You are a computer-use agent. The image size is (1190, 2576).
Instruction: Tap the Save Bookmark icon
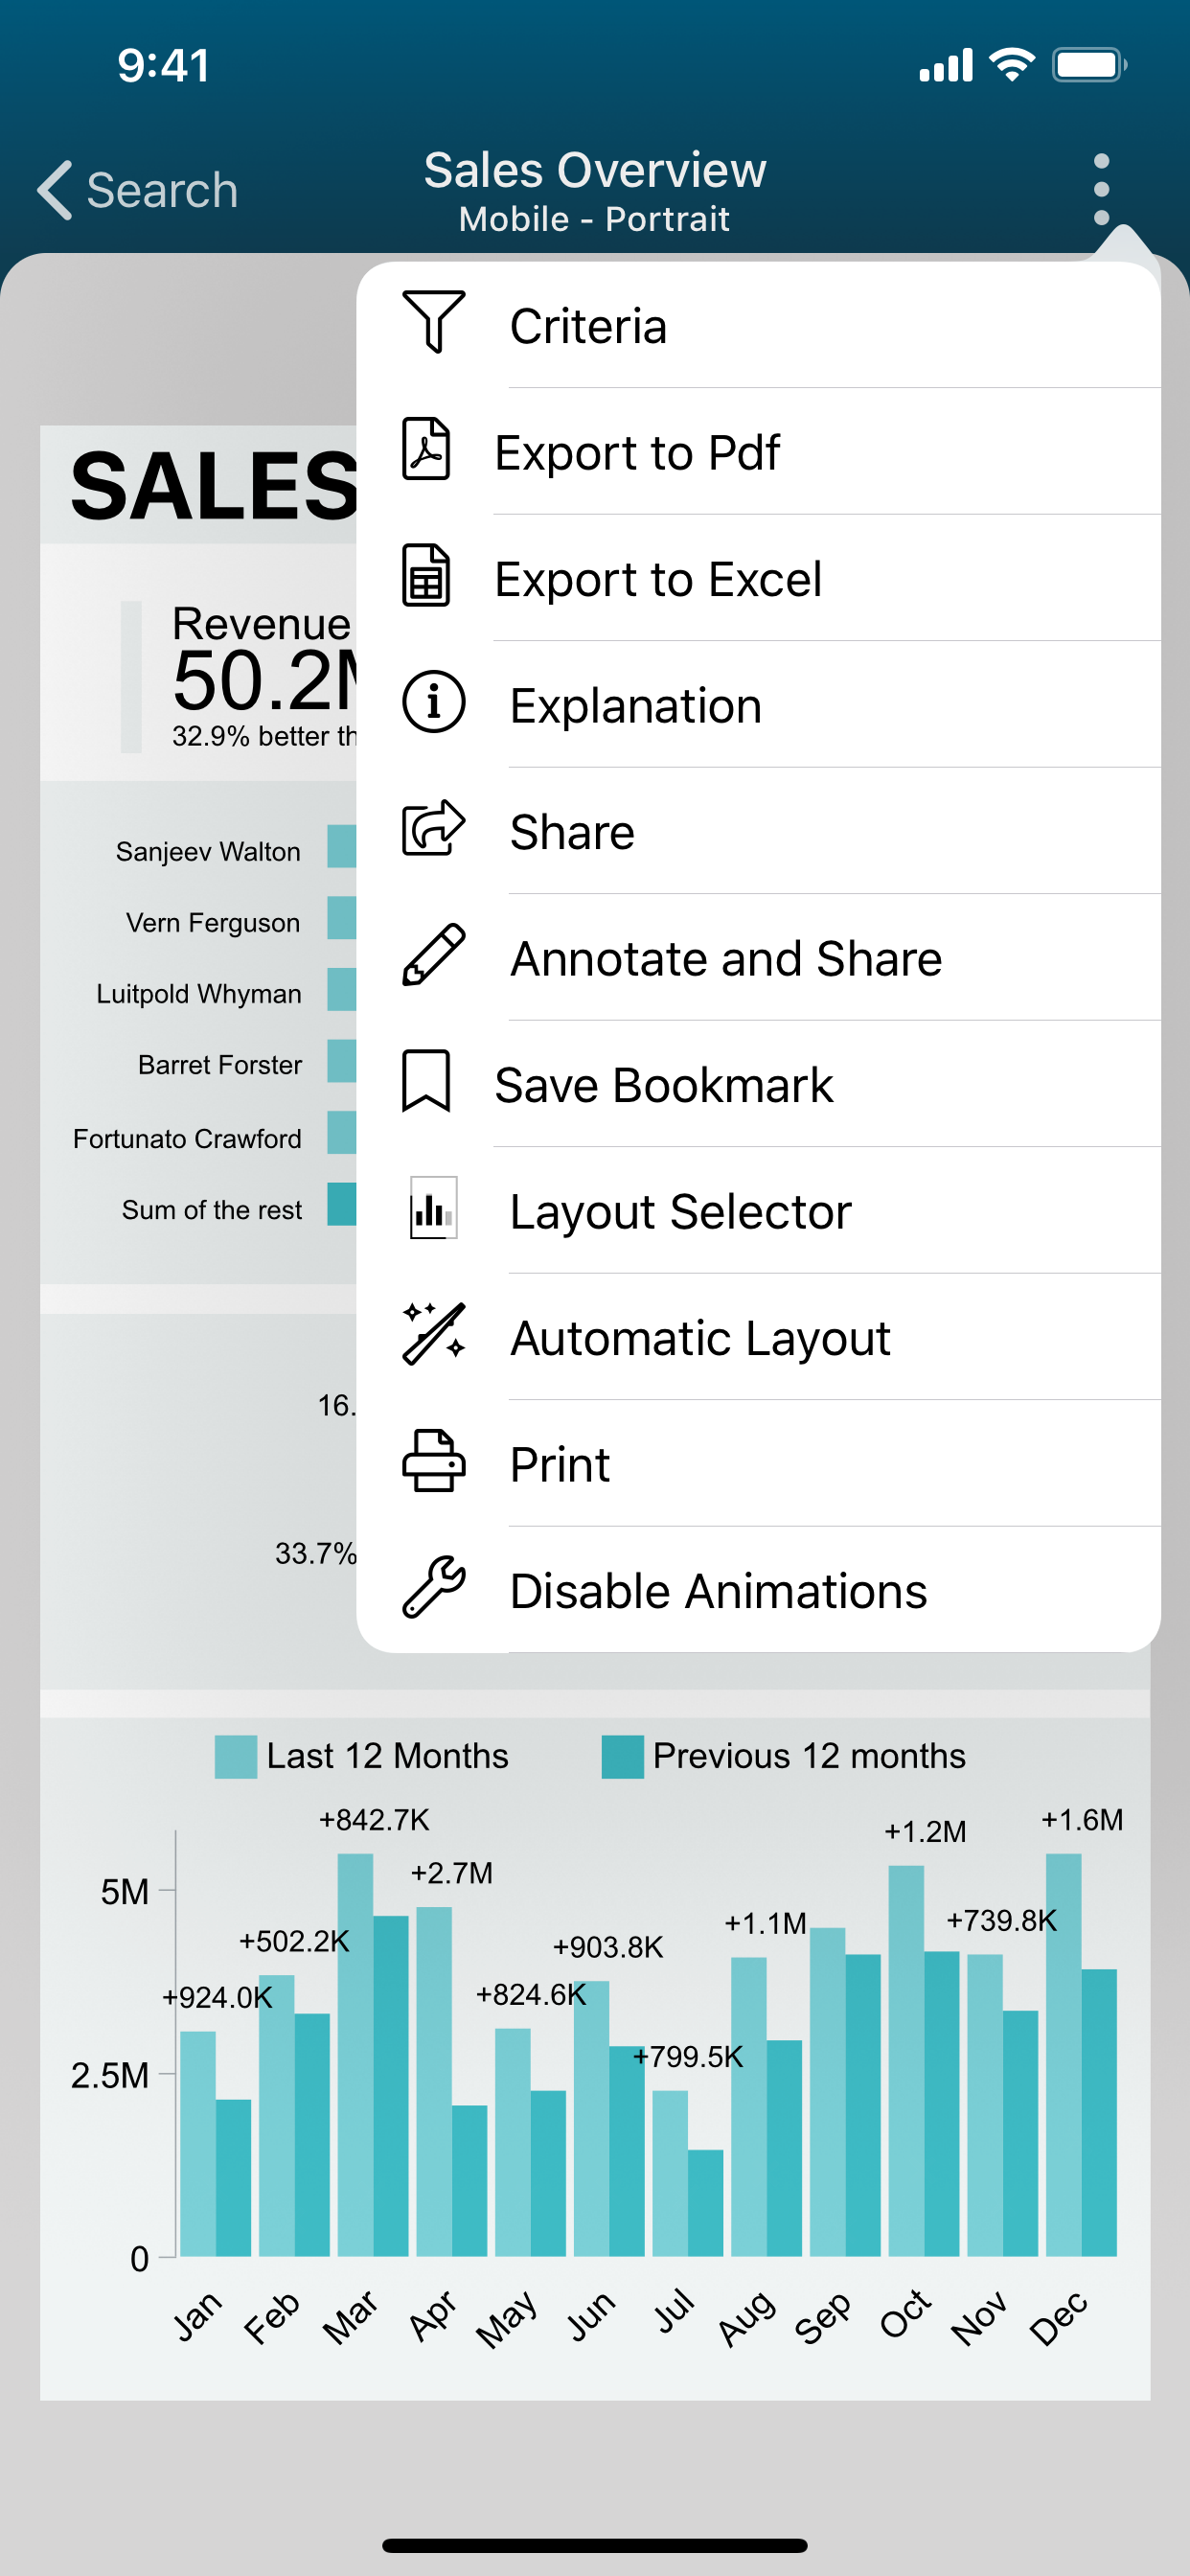click(426, 1081)
